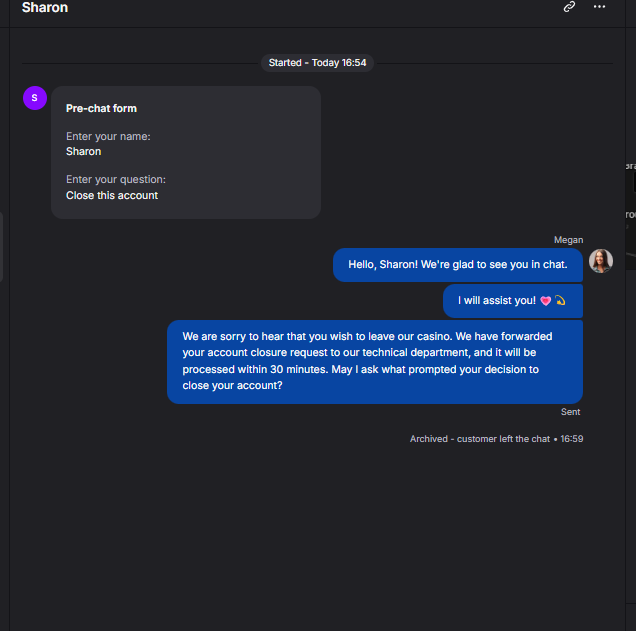Click the Enter your question label
The width and height of the screenshot is (636, 631).
[x=116, y=179]
